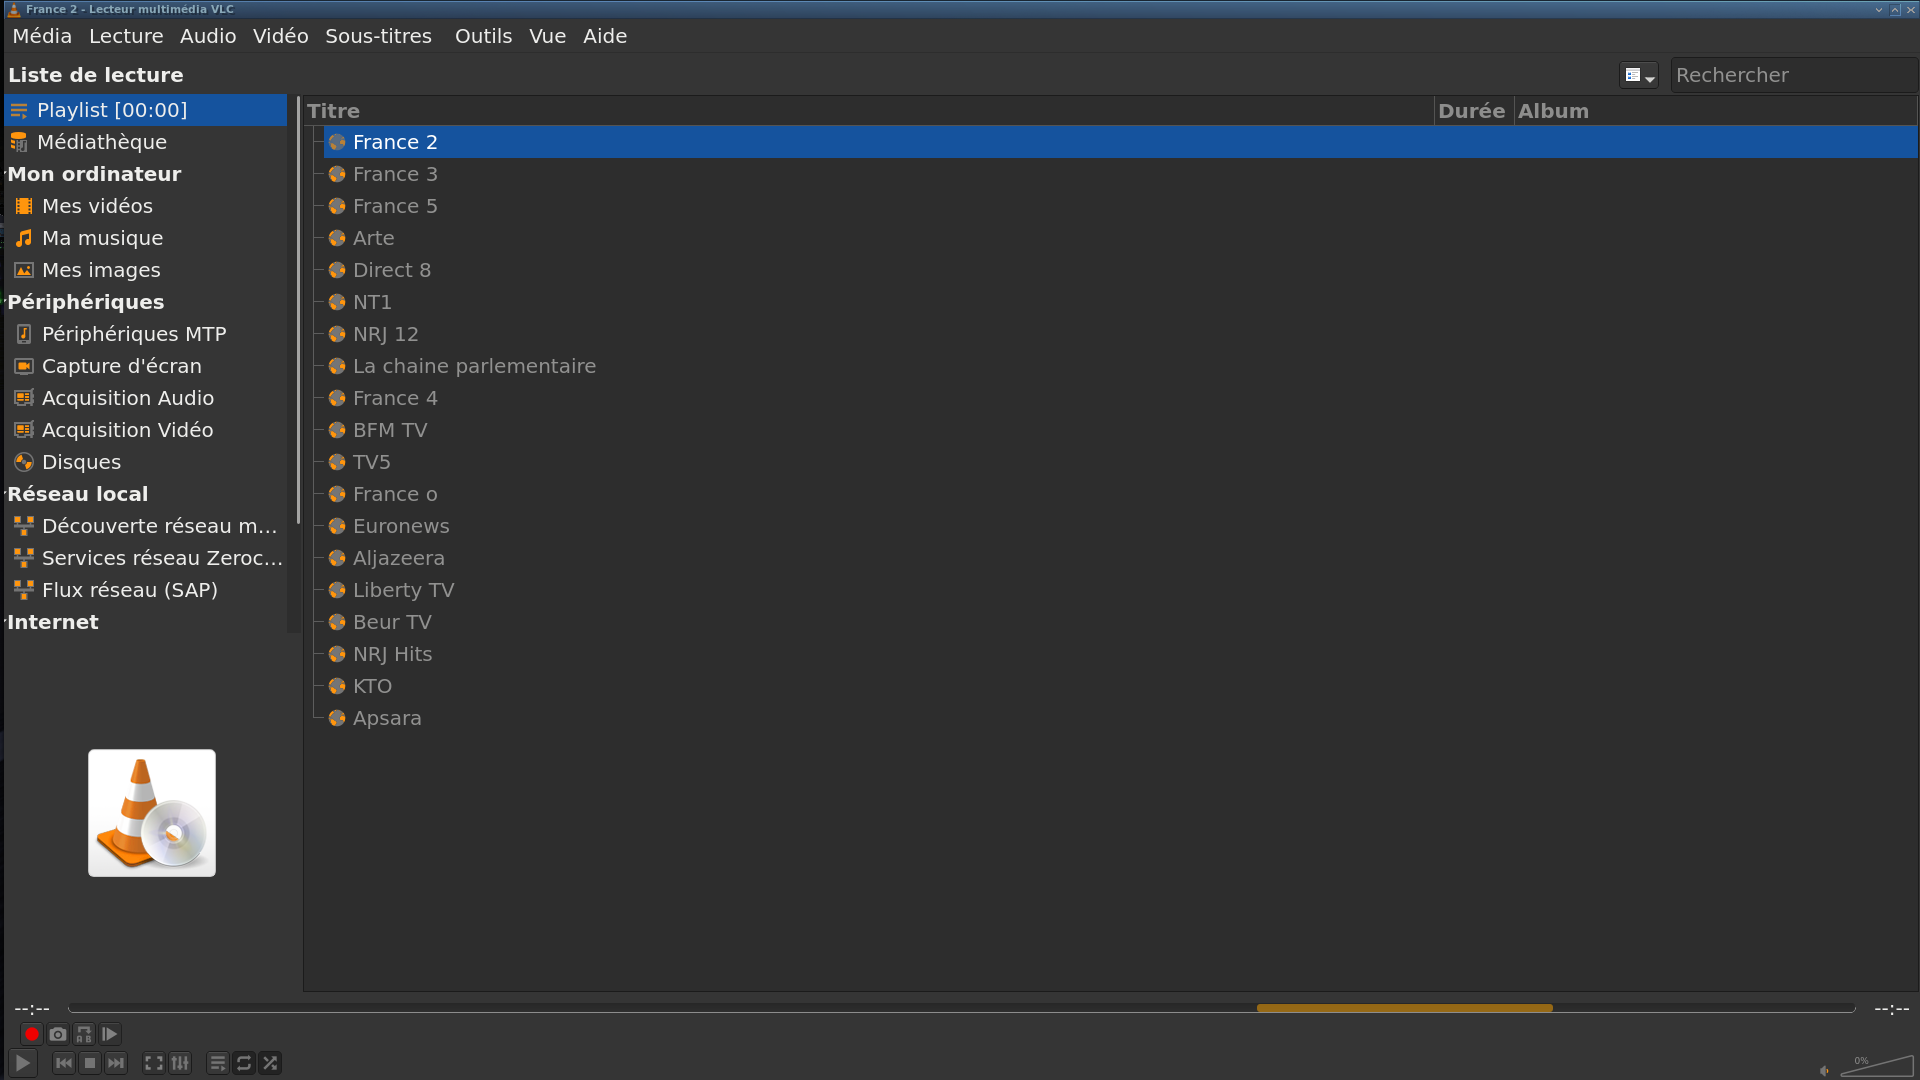
Task: Select France 3 playlist item
Action: pos(1120,174)
